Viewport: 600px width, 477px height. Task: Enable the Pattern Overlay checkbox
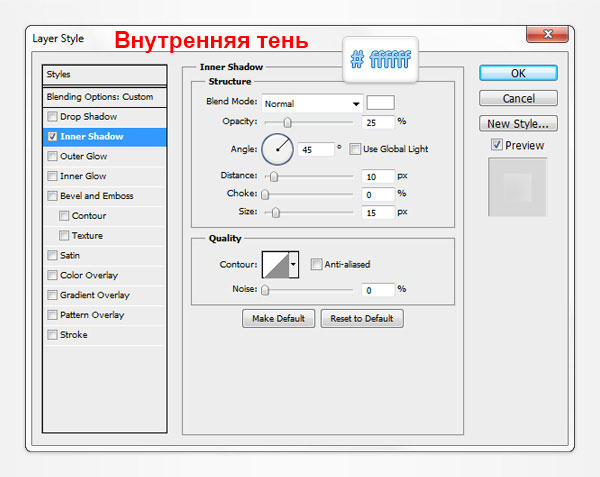click(52, 315)
